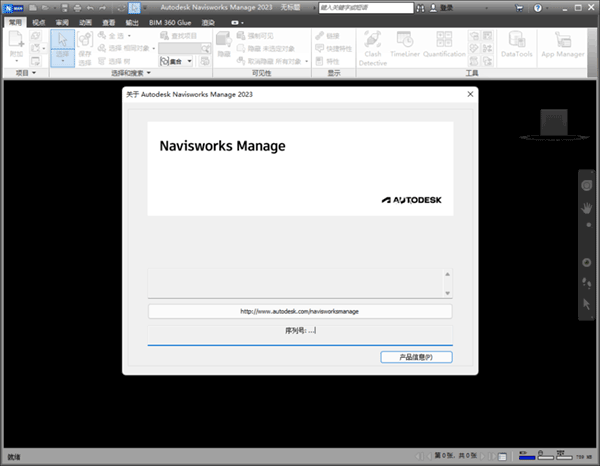Click the Product Information (产品信息) button
This screenshot has width=600, height=466.
(416, 357)
